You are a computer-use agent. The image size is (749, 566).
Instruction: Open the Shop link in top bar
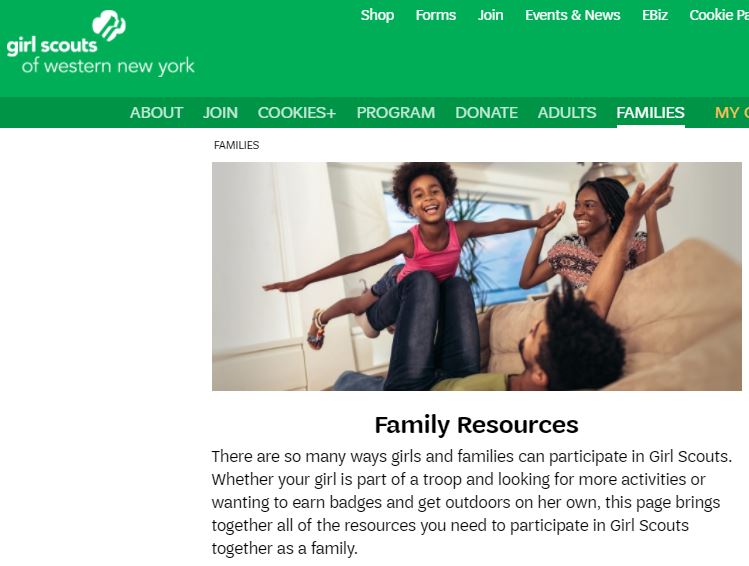pyautogui.click(x=377, y=15)
